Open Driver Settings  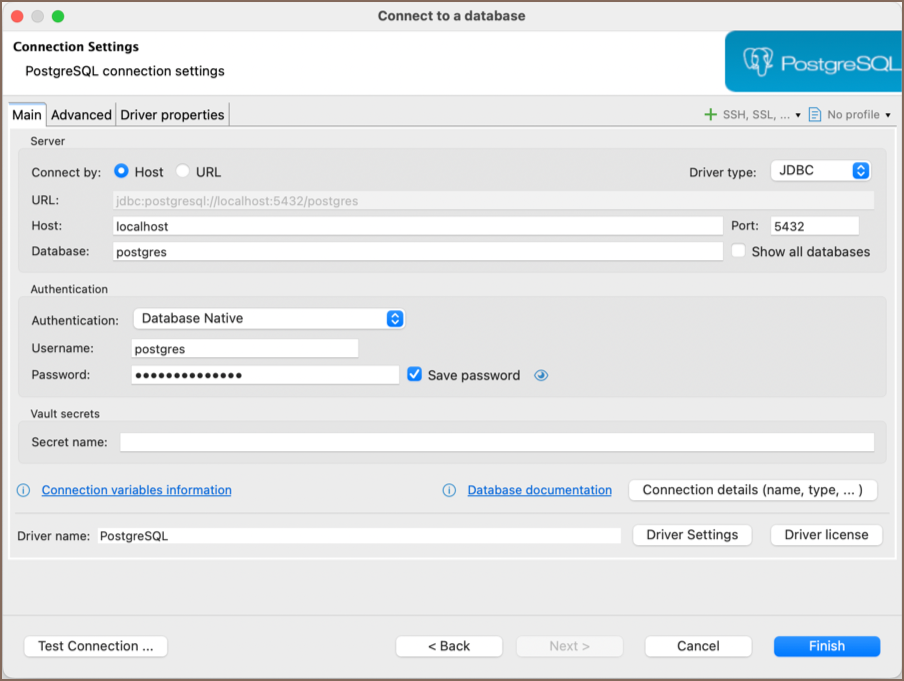point(692,535)
